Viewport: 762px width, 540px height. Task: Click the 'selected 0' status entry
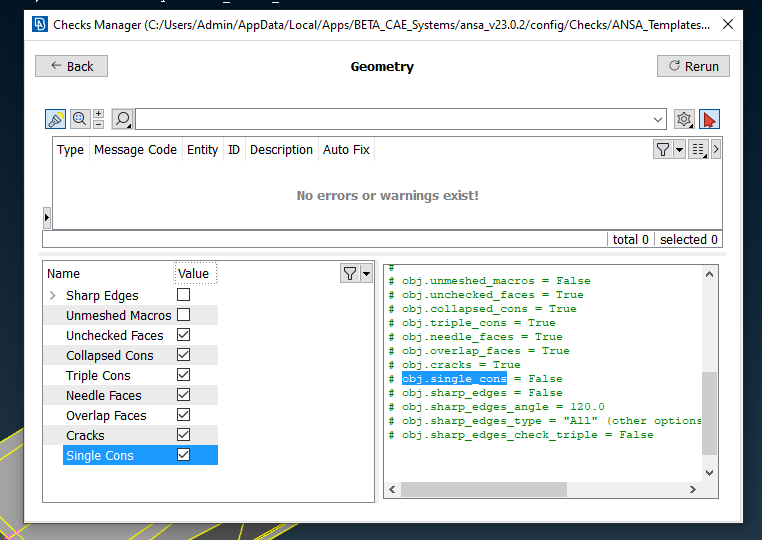(689, 239)
